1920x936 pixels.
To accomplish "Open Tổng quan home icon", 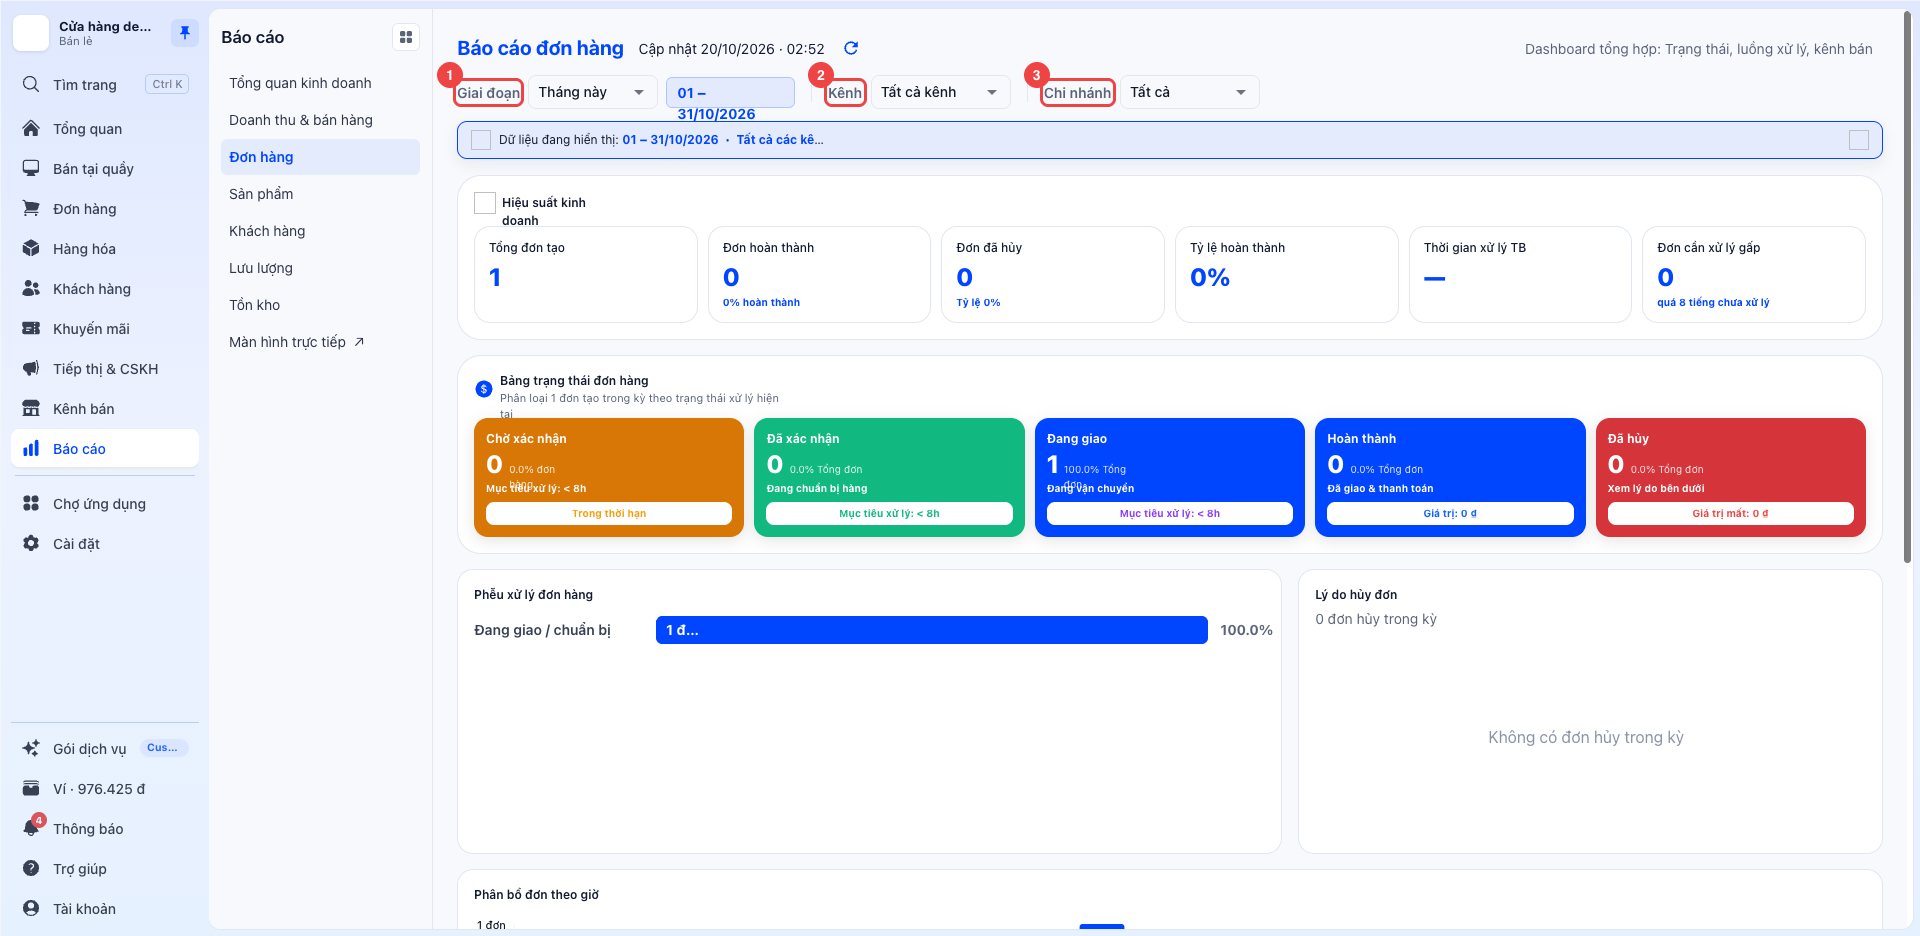I will (31, 129).
